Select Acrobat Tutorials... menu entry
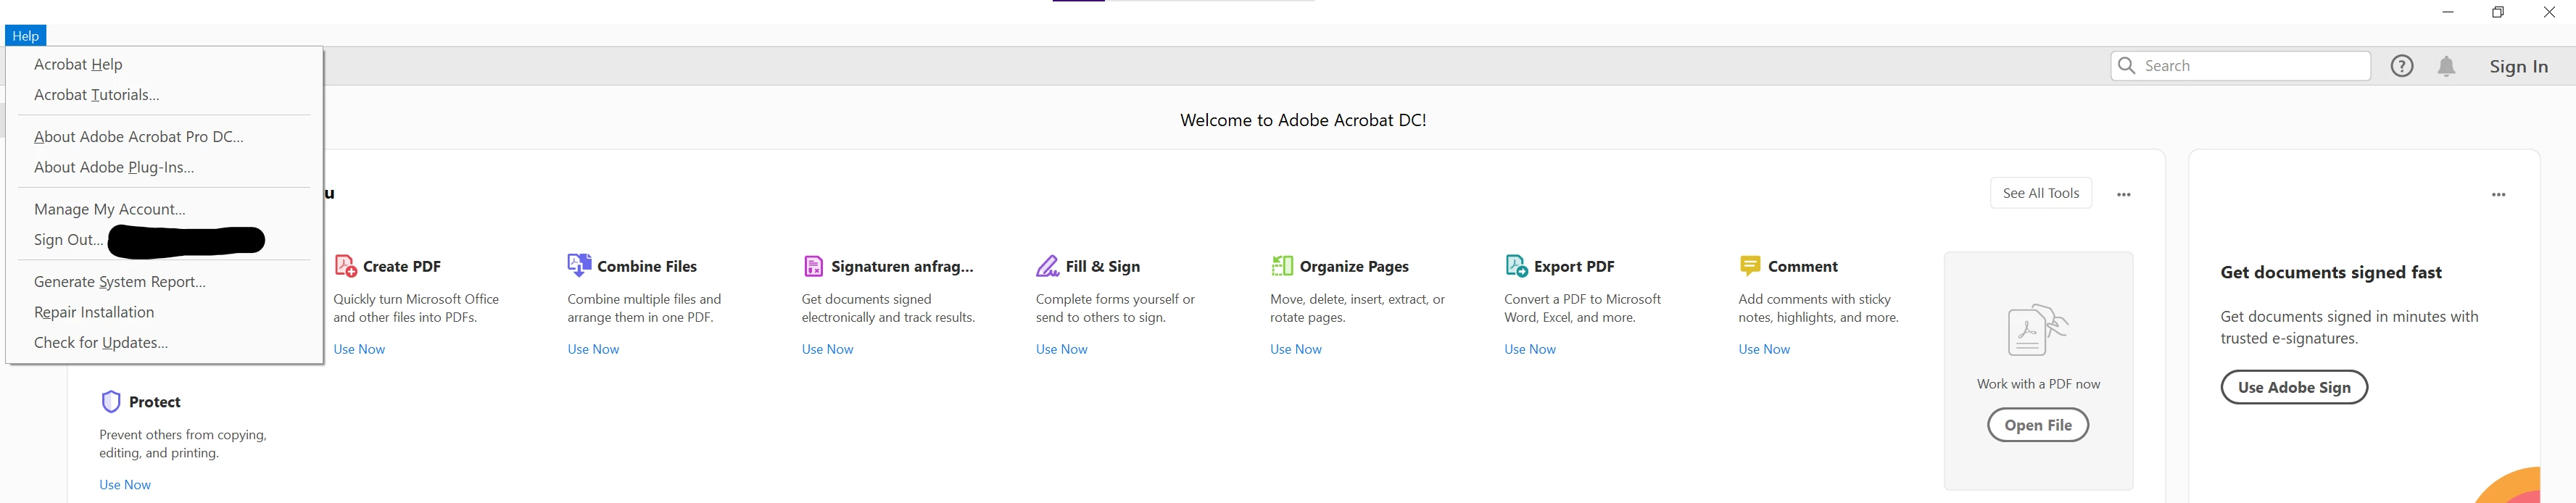2576x503 pixels. point(164,95)
